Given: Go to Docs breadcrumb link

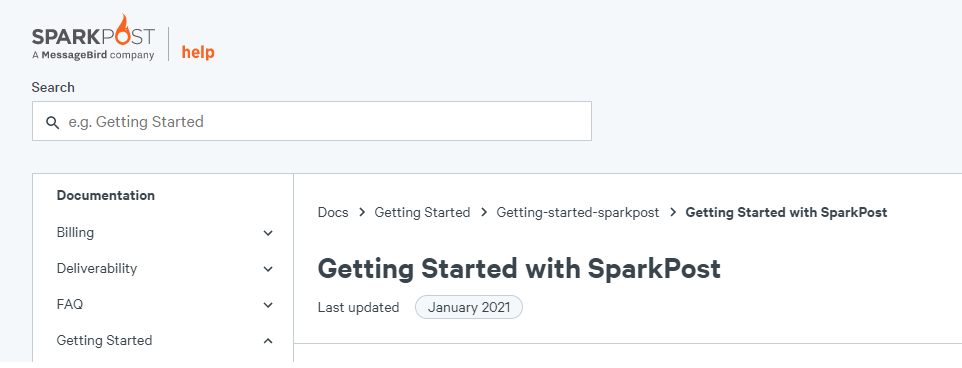Looking at the screenshot, I should tap(333, 213).
